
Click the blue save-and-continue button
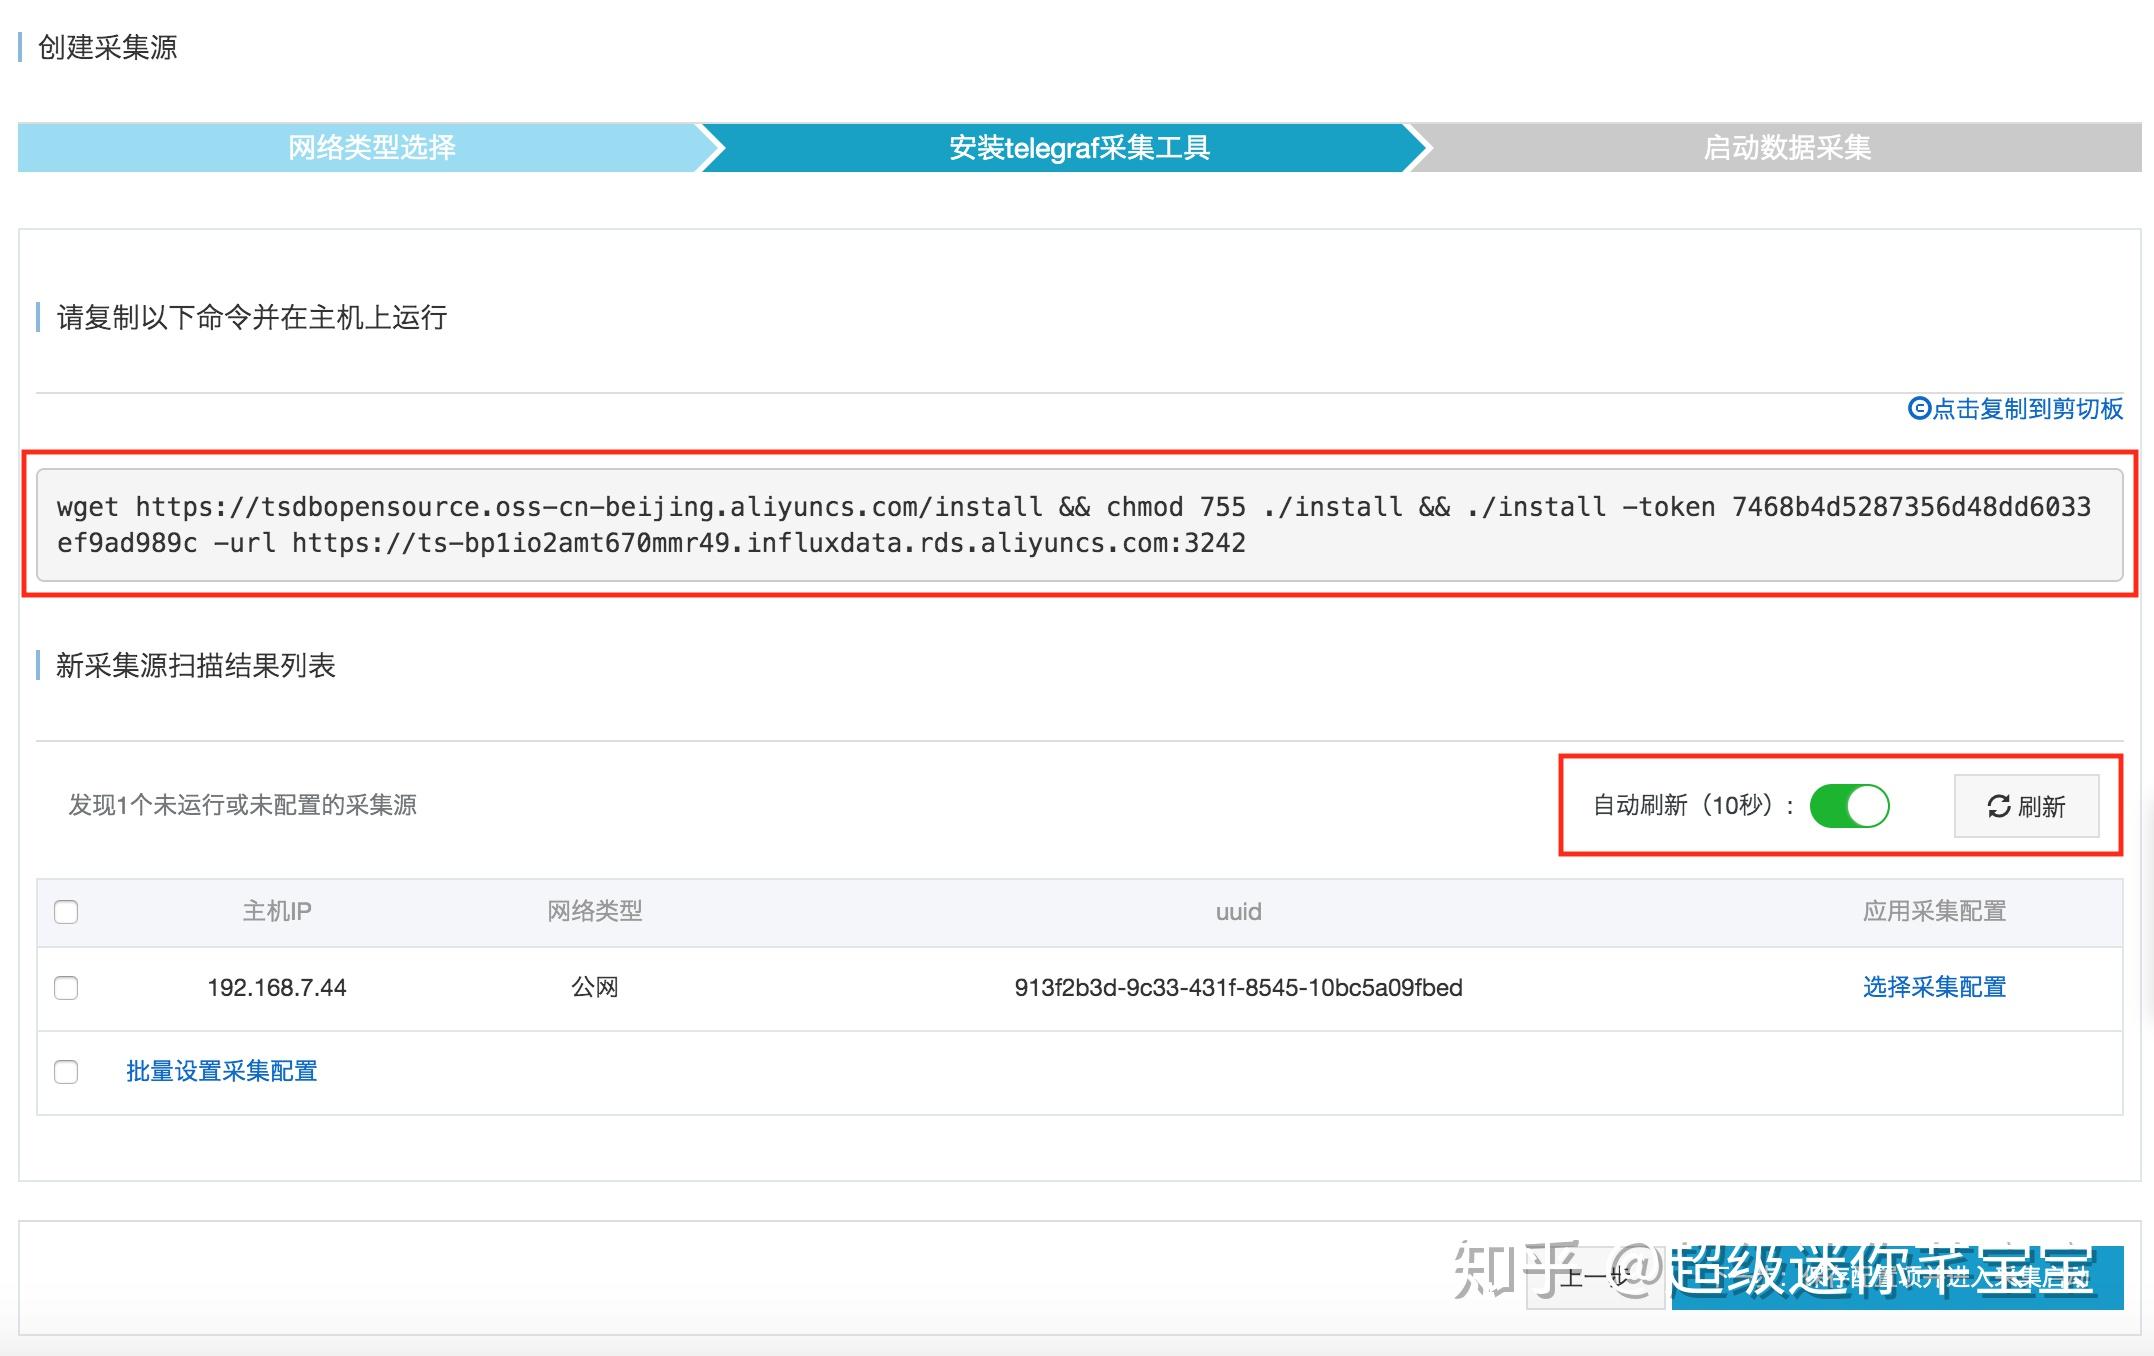point(1897,1277)
